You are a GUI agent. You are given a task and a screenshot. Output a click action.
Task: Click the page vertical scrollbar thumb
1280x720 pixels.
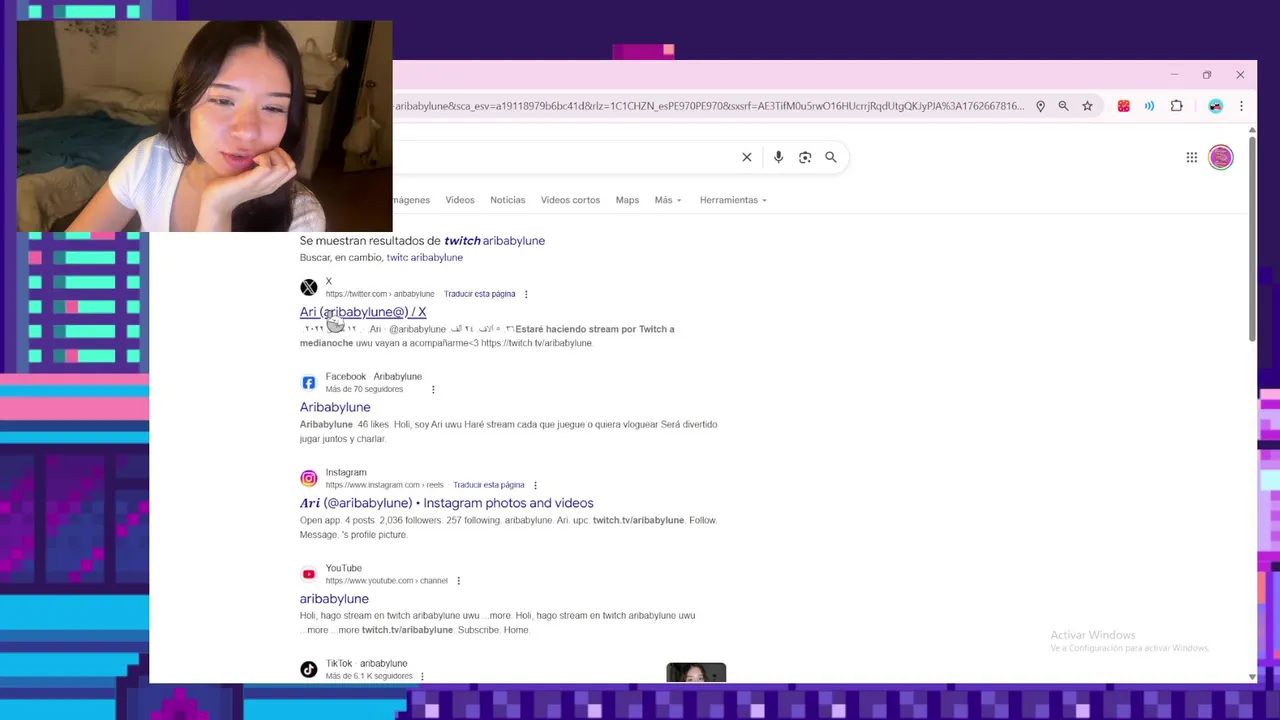(x=1252, y=240)
